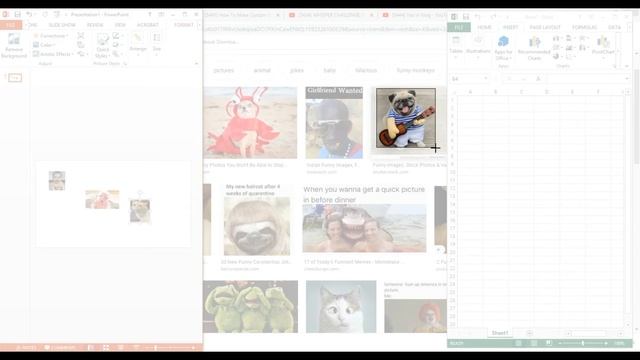This screenshot has width=640, height=360.
Task: Open the 'Girlfriend Wanted' image result
Action: (334, 122)
